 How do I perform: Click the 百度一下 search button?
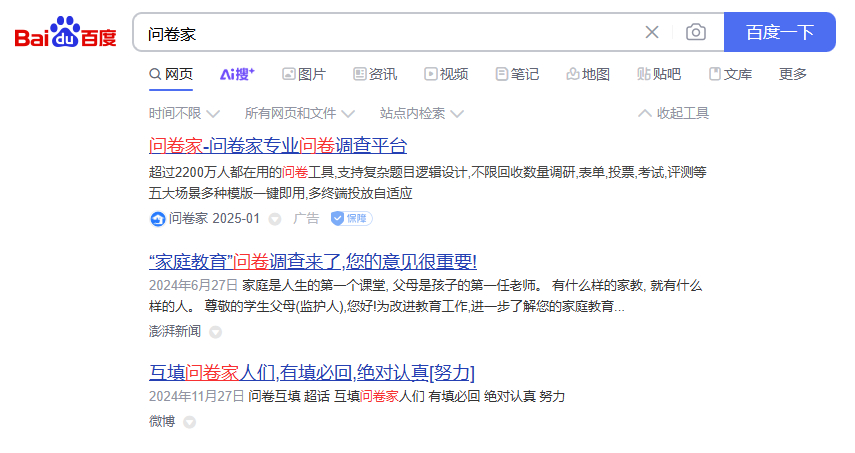point(780,32)
